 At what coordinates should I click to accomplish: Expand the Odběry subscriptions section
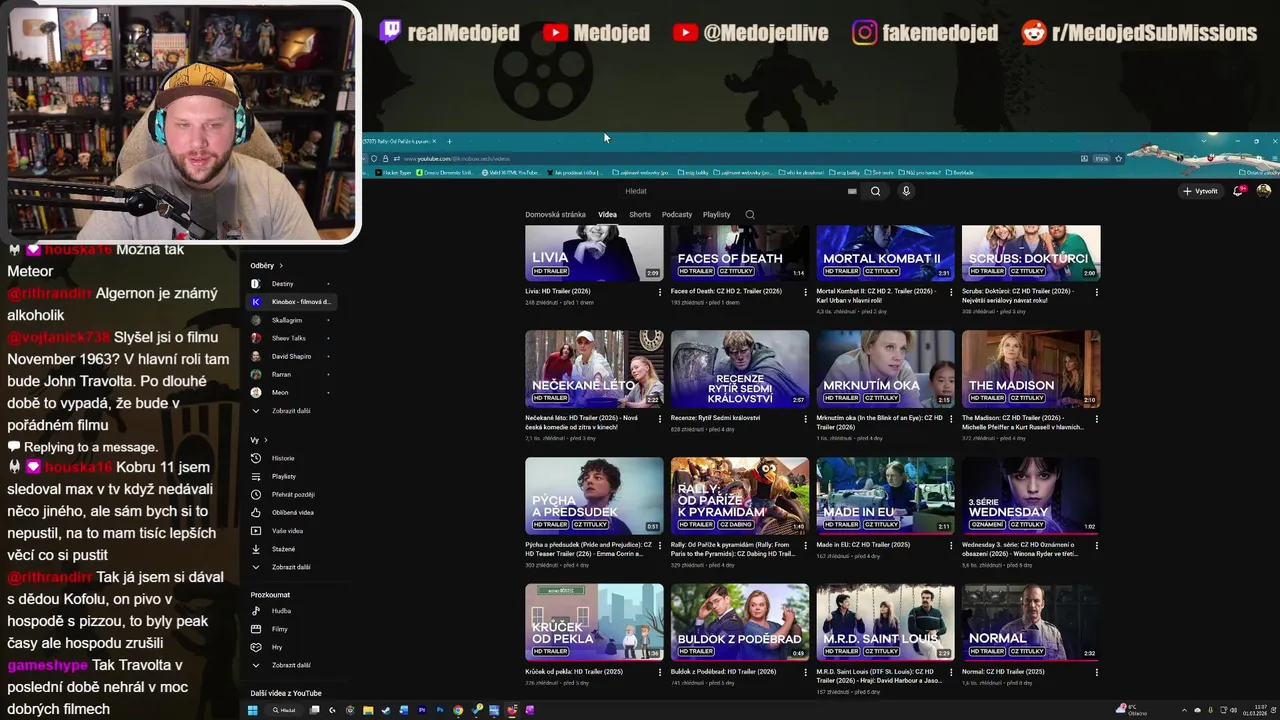pos(267,266)
